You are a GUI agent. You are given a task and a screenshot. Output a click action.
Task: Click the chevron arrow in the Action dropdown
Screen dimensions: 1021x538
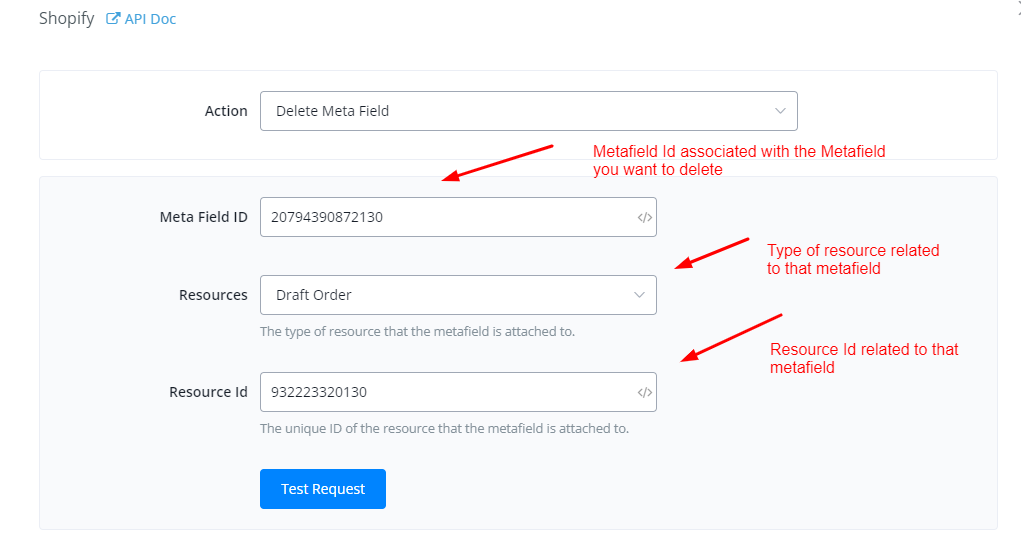(x=780, y=111)
